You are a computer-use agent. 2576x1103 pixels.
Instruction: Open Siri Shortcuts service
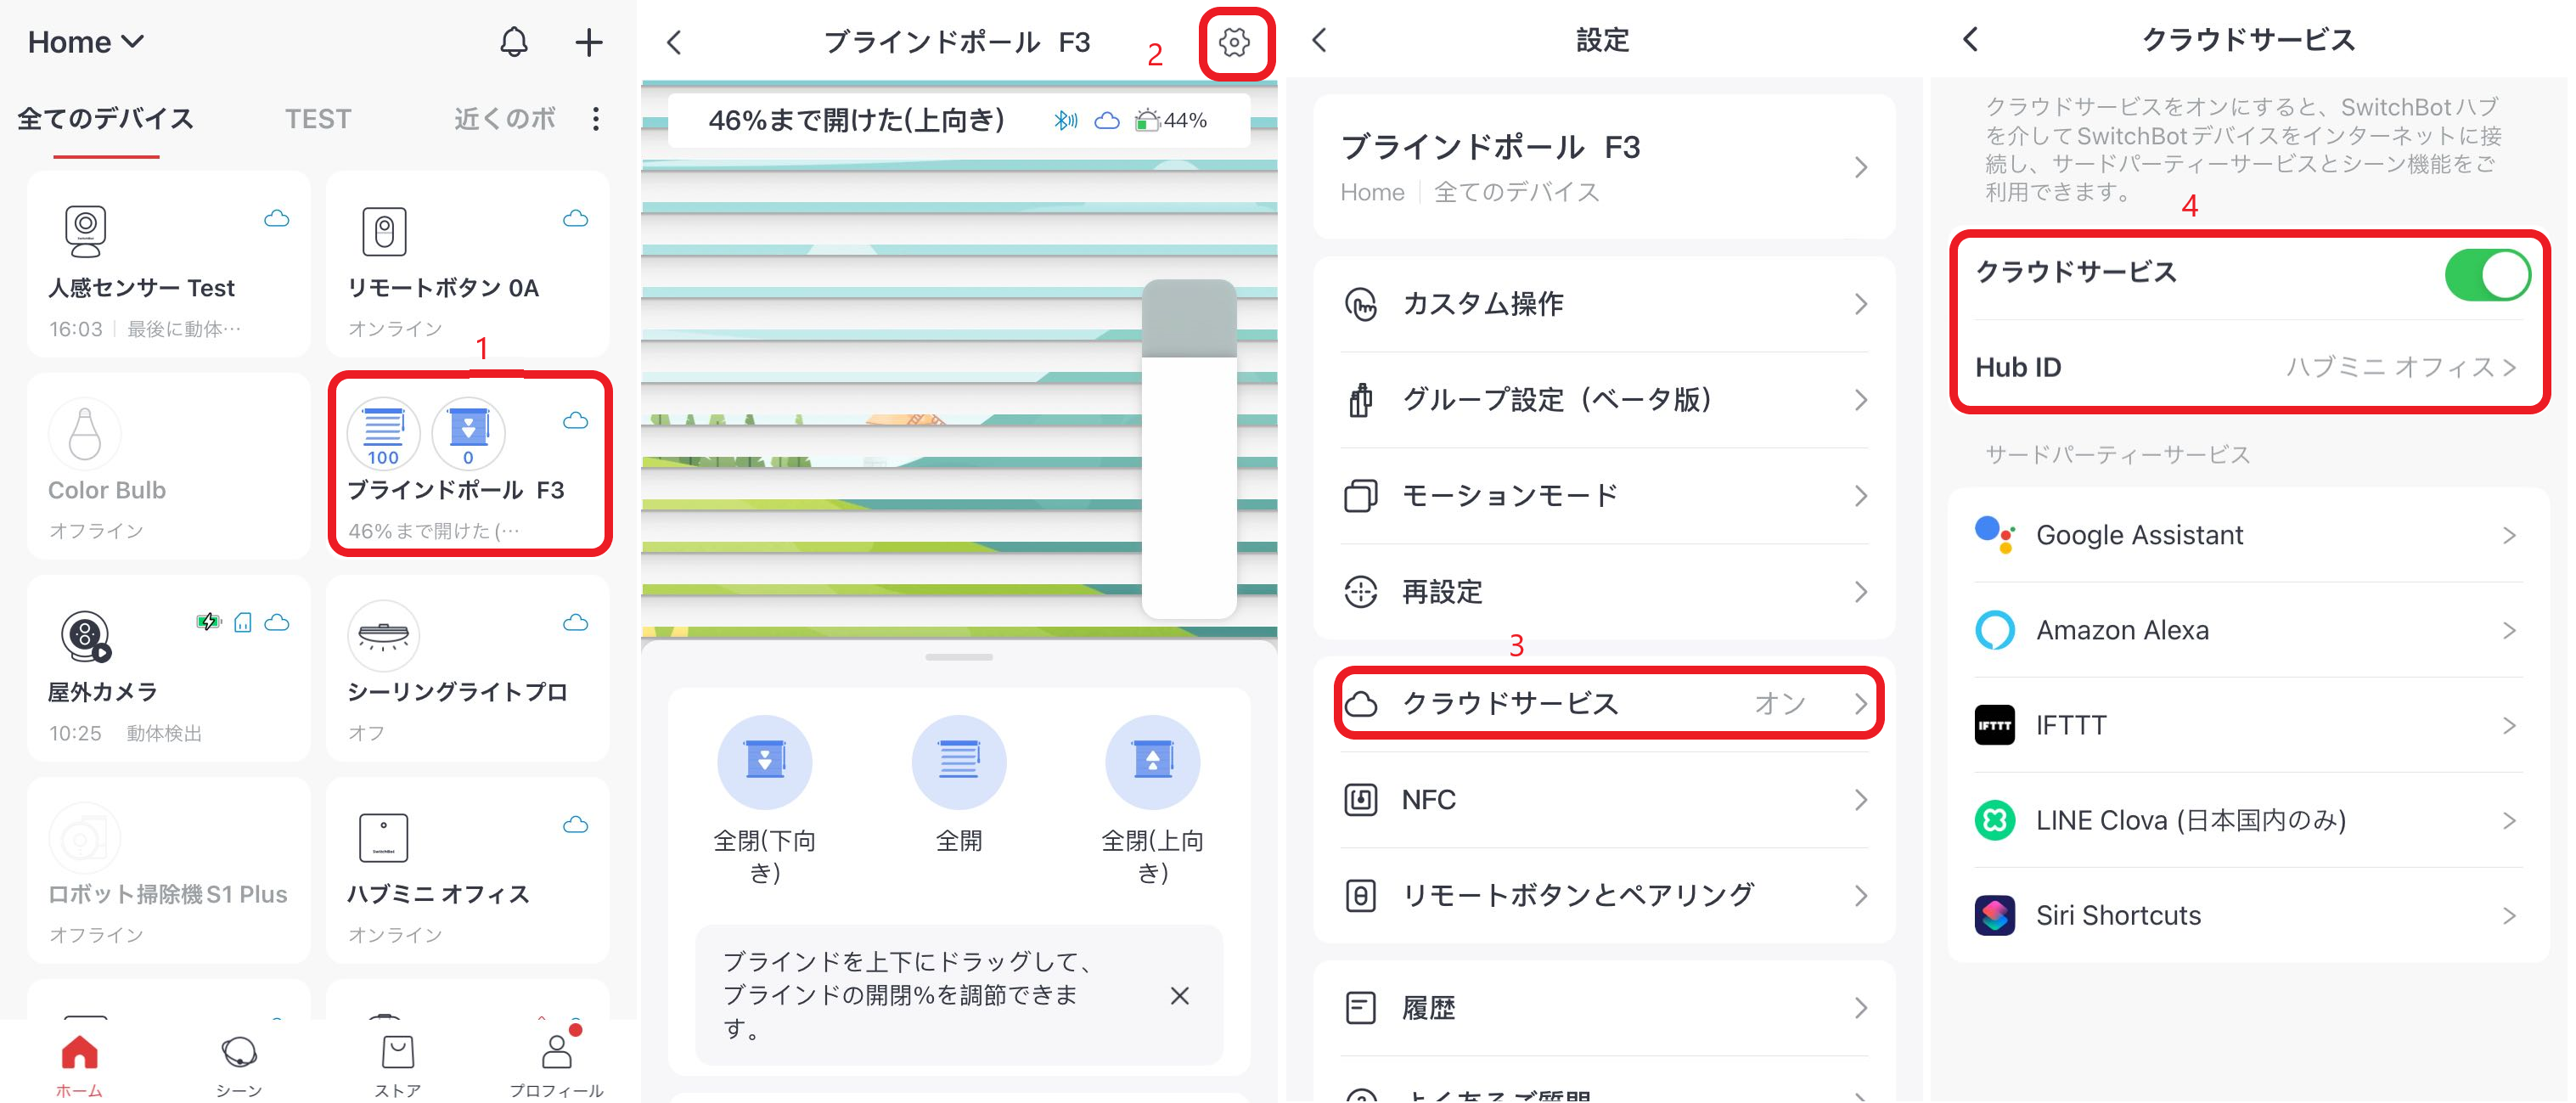point(2248,915)
